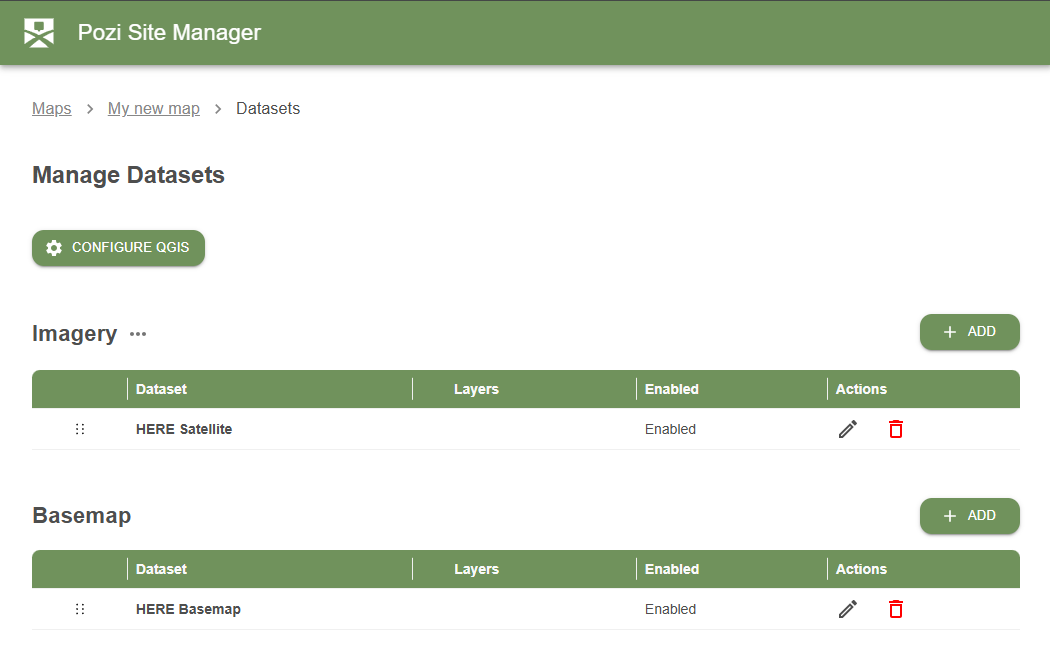Select the Datasets breadcrumb item
Viewport: 1050px width, 652px height.
[267, 108]
